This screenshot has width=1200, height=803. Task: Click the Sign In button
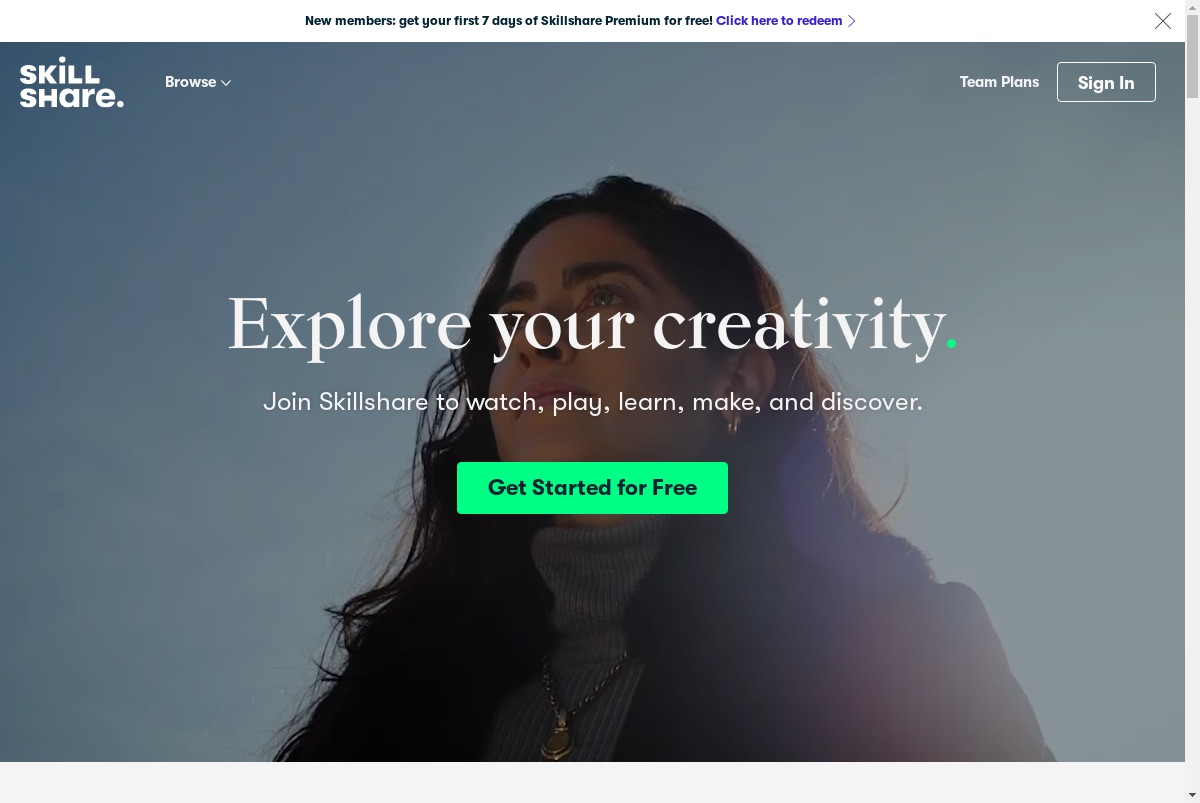point(1106,82)
